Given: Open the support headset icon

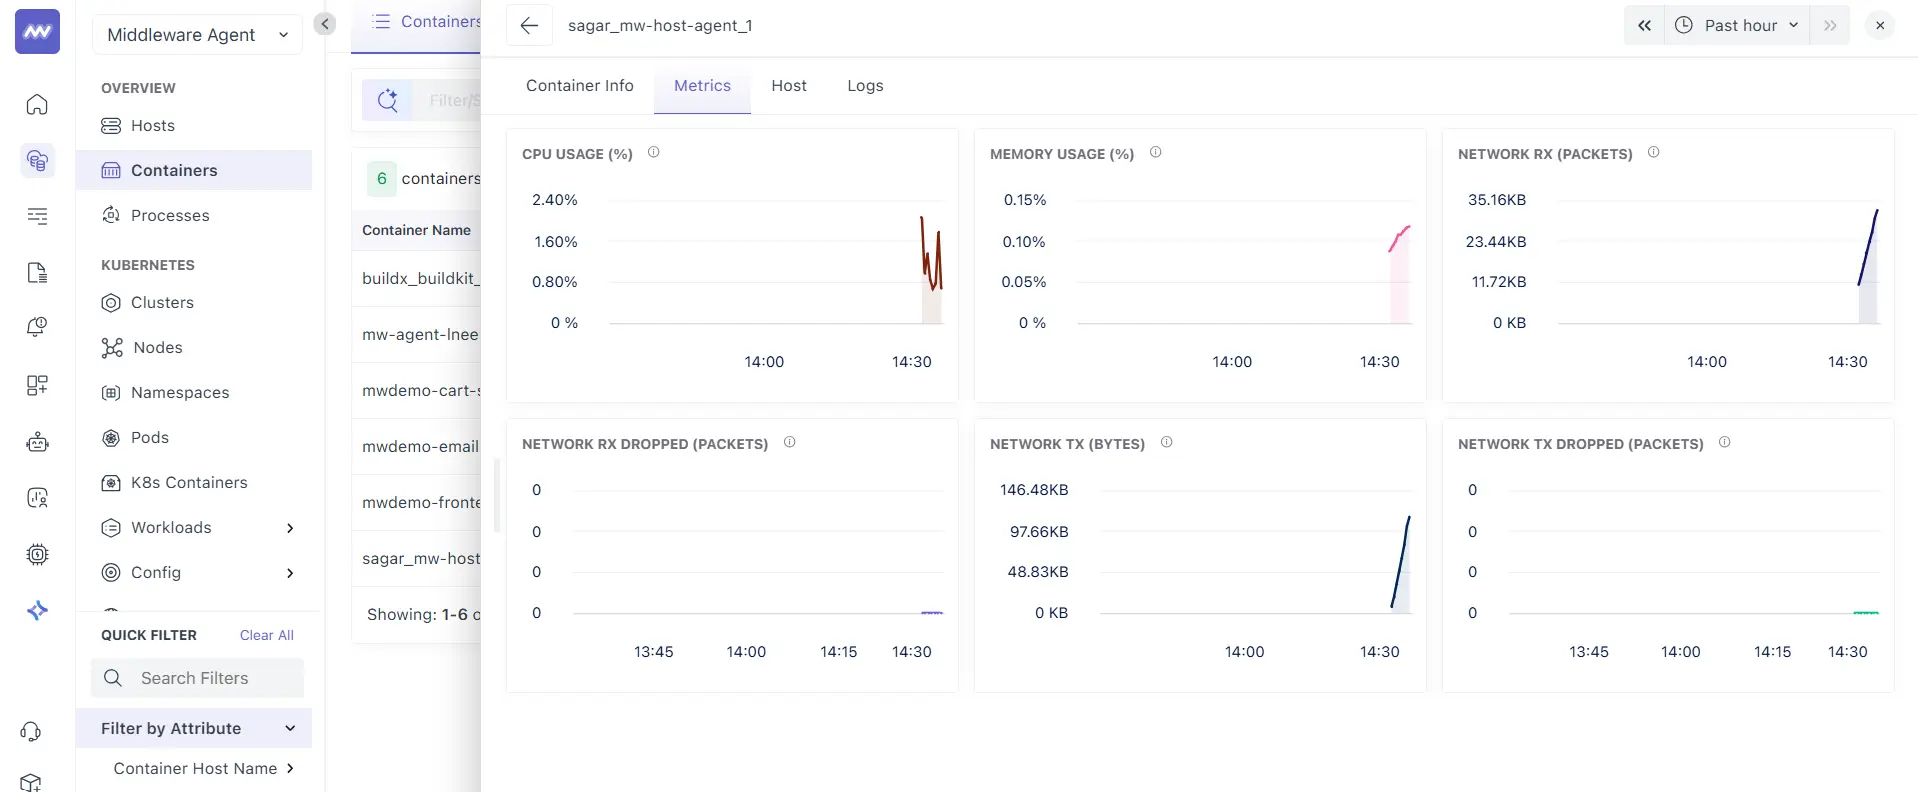Looking at the screenshot, I should coord(31,732).
